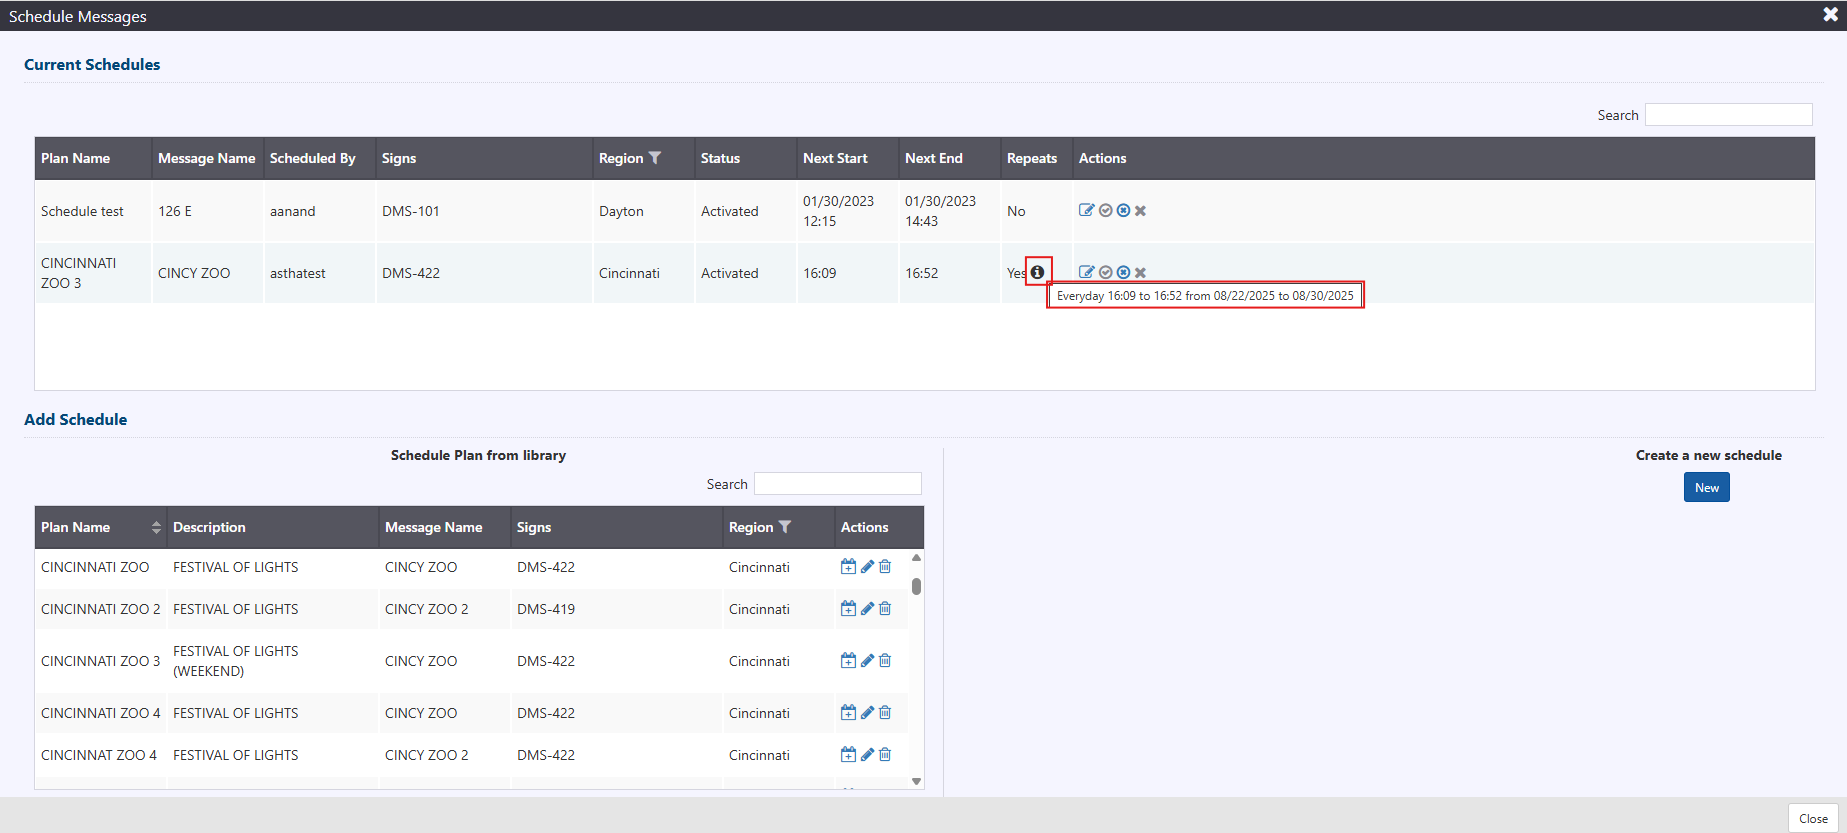1847x833 pixels.
Task: Click New to create a schedule
Action: [x=1706, y=488]
